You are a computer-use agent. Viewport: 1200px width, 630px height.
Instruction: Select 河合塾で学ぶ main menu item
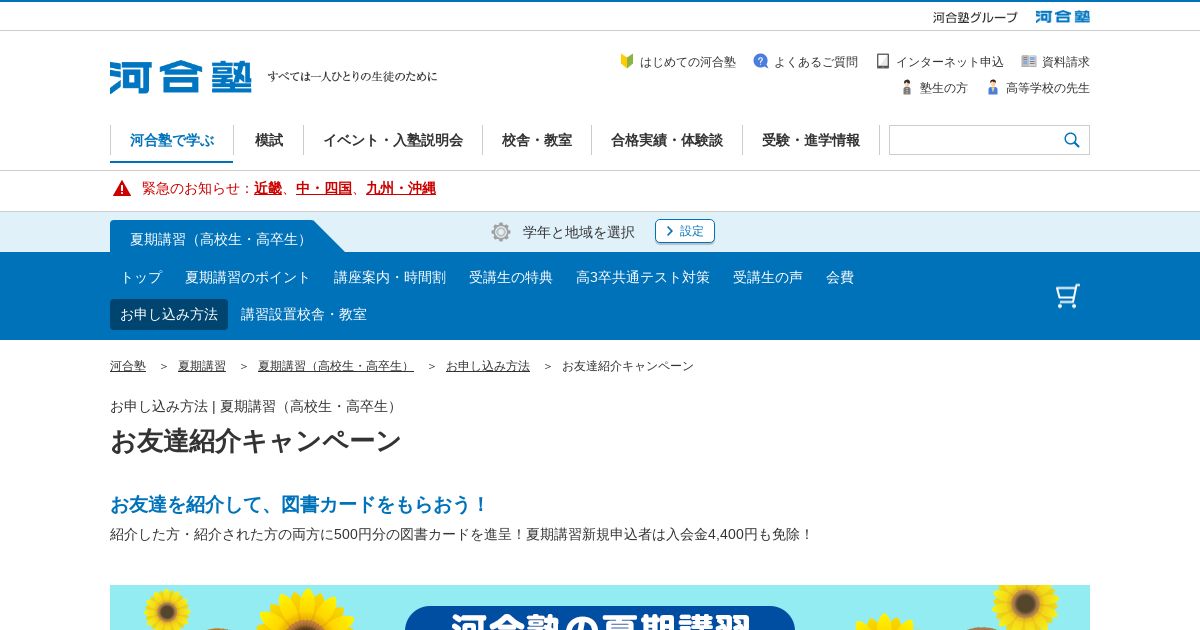[x=172, y=140]
